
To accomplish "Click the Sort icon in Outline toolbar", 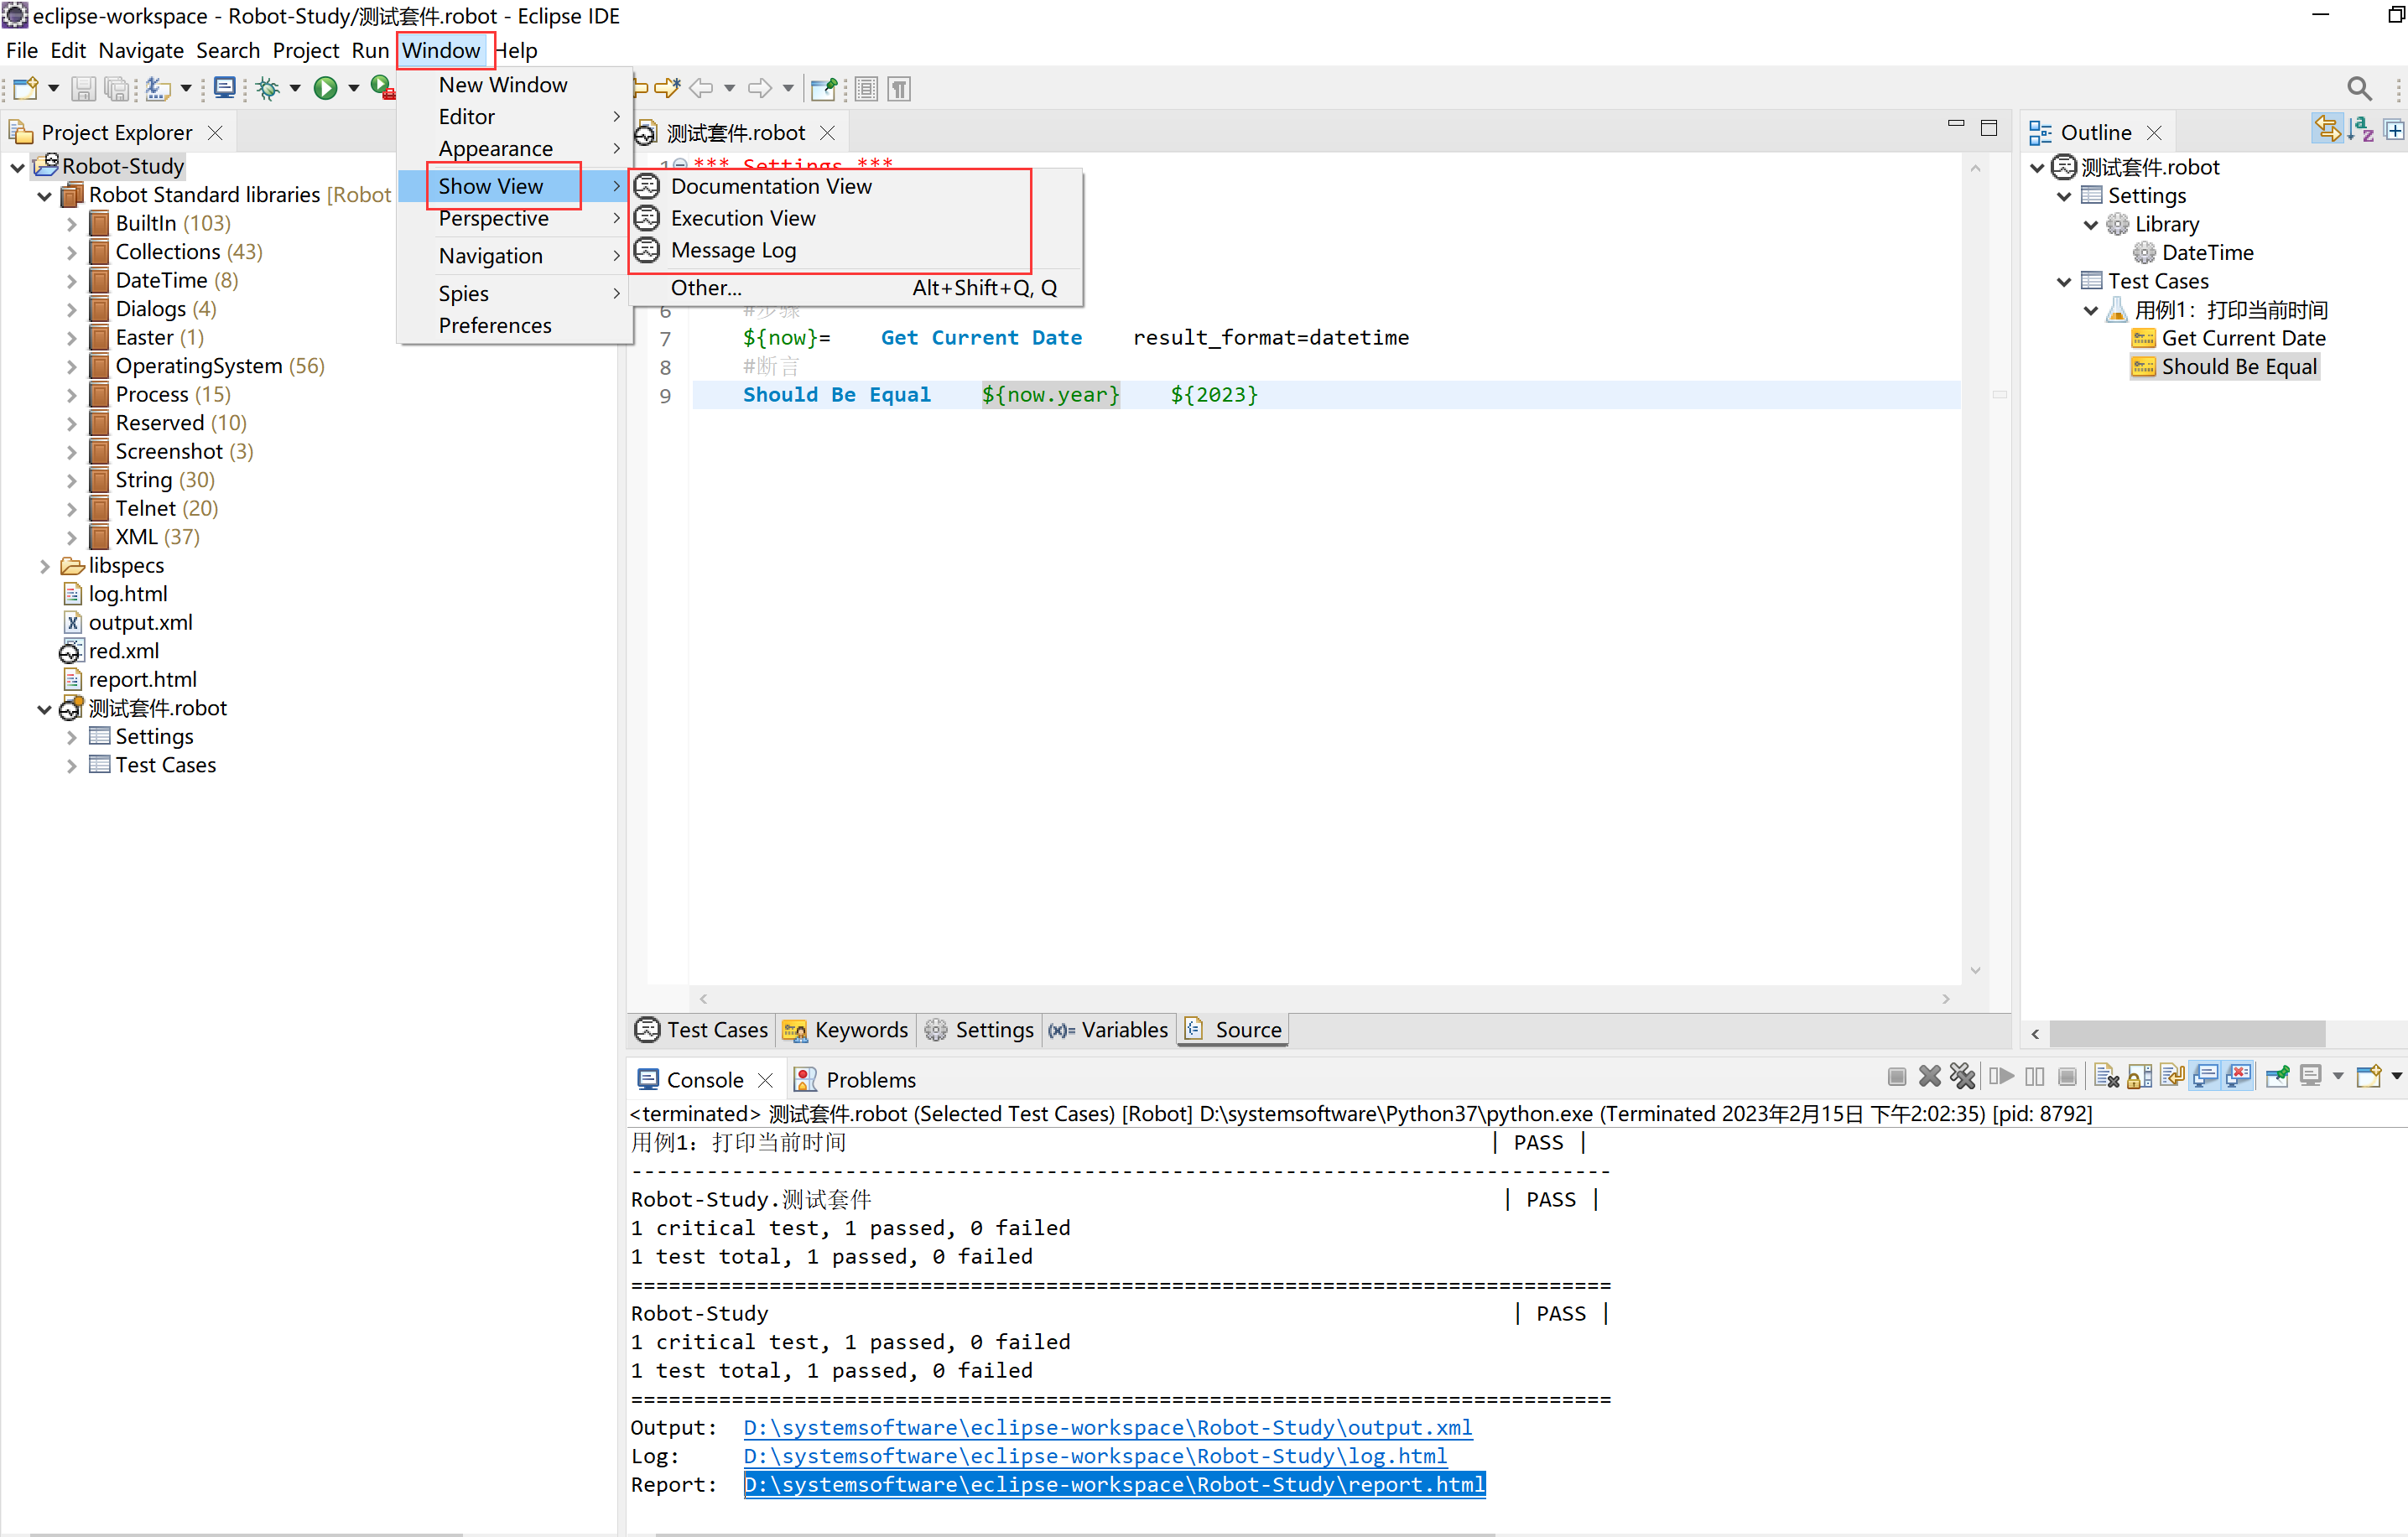I will tap(2361, 130).
